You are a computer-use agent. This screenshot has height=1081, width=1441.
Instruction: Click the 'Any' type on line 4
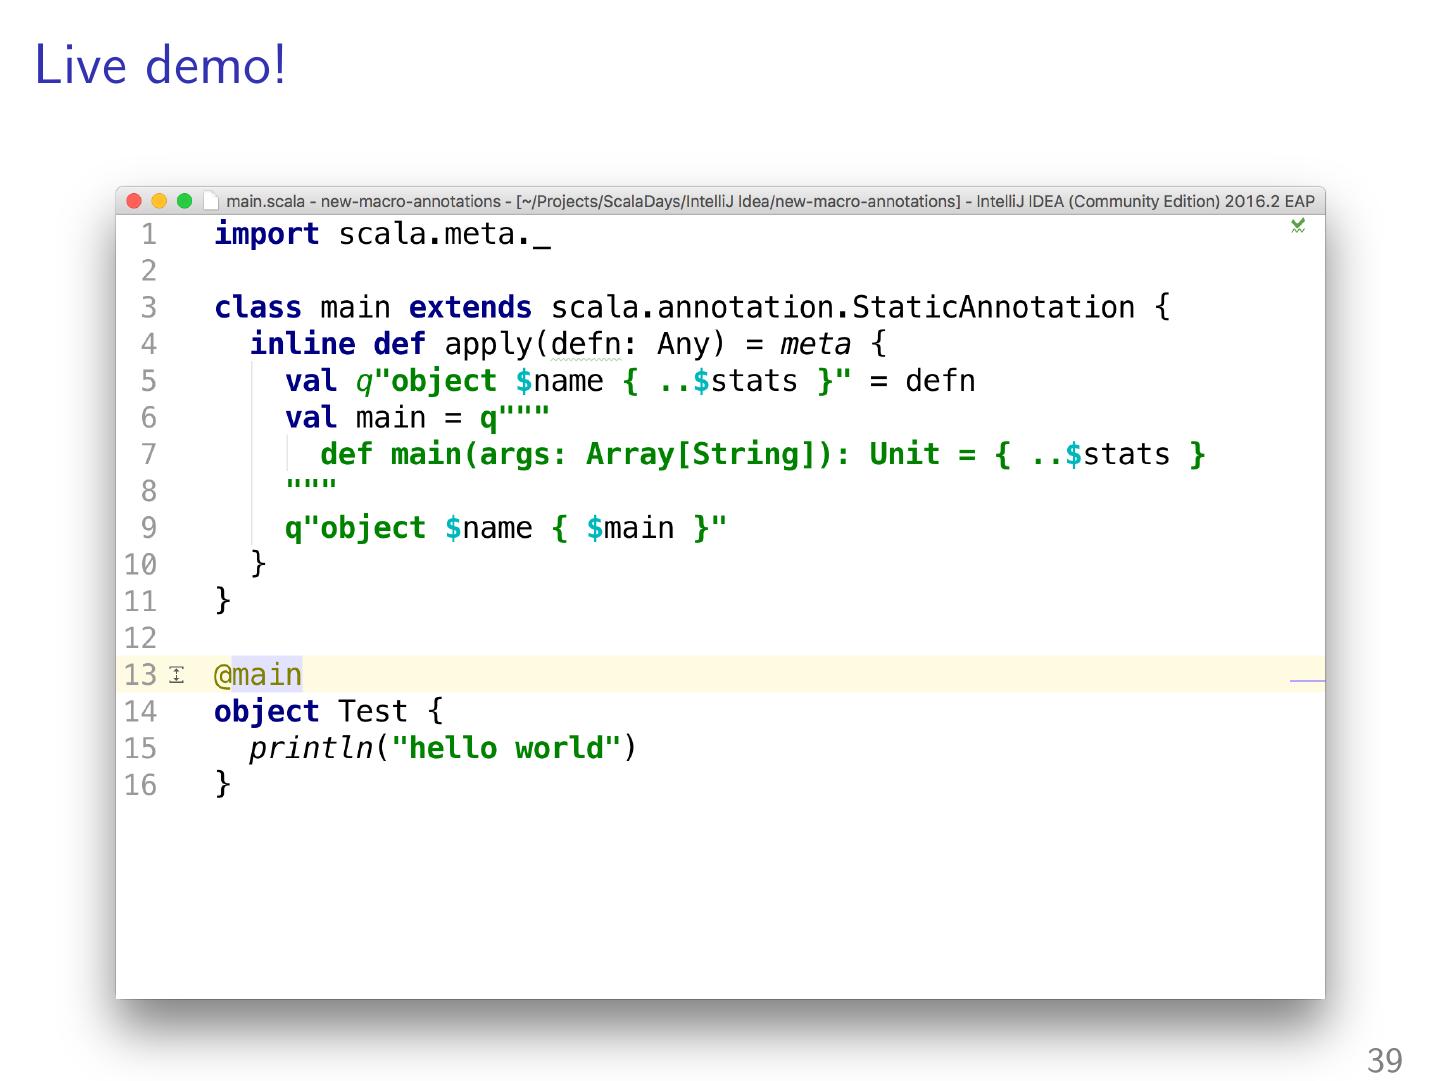tap(683, 344)
